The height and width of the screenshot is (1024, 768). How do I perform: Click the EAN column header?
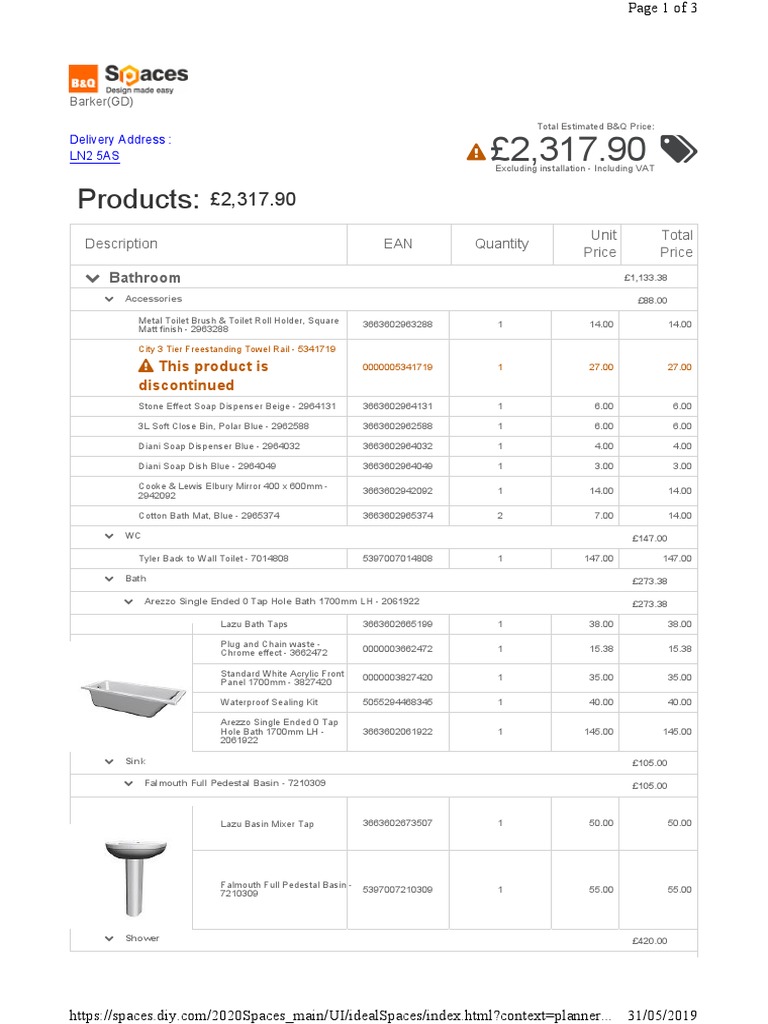(x=397, y=244)
